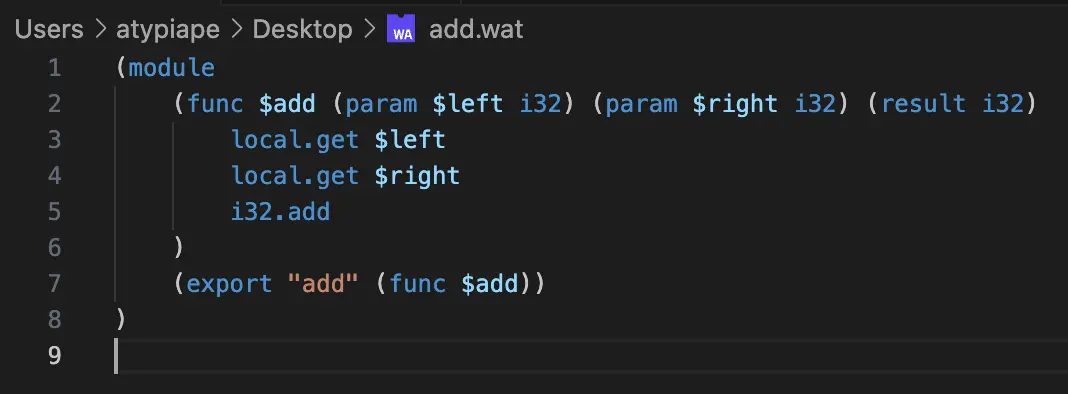This screenshot has height=394, width=1068.
Task: Click the $right variable on line 4
Action: pyautogui.click(x=417, y=176)
